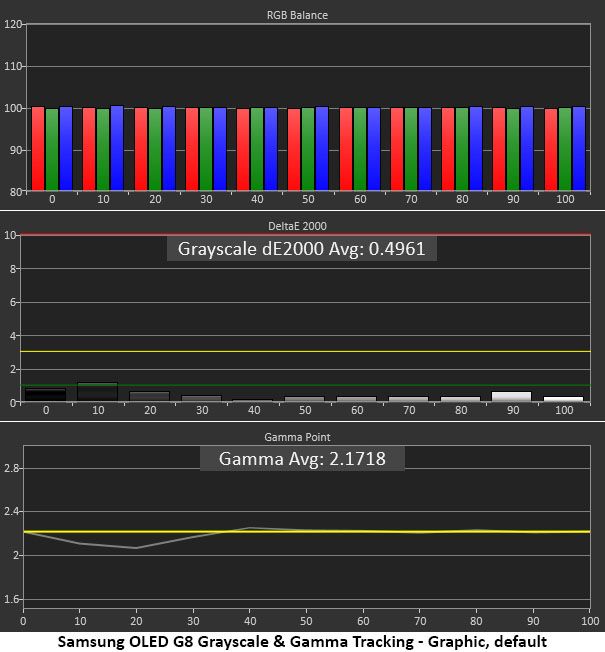Click the DeltaE bar at 30
Viewport: 605px width, 652px height.
pos(202,398)
